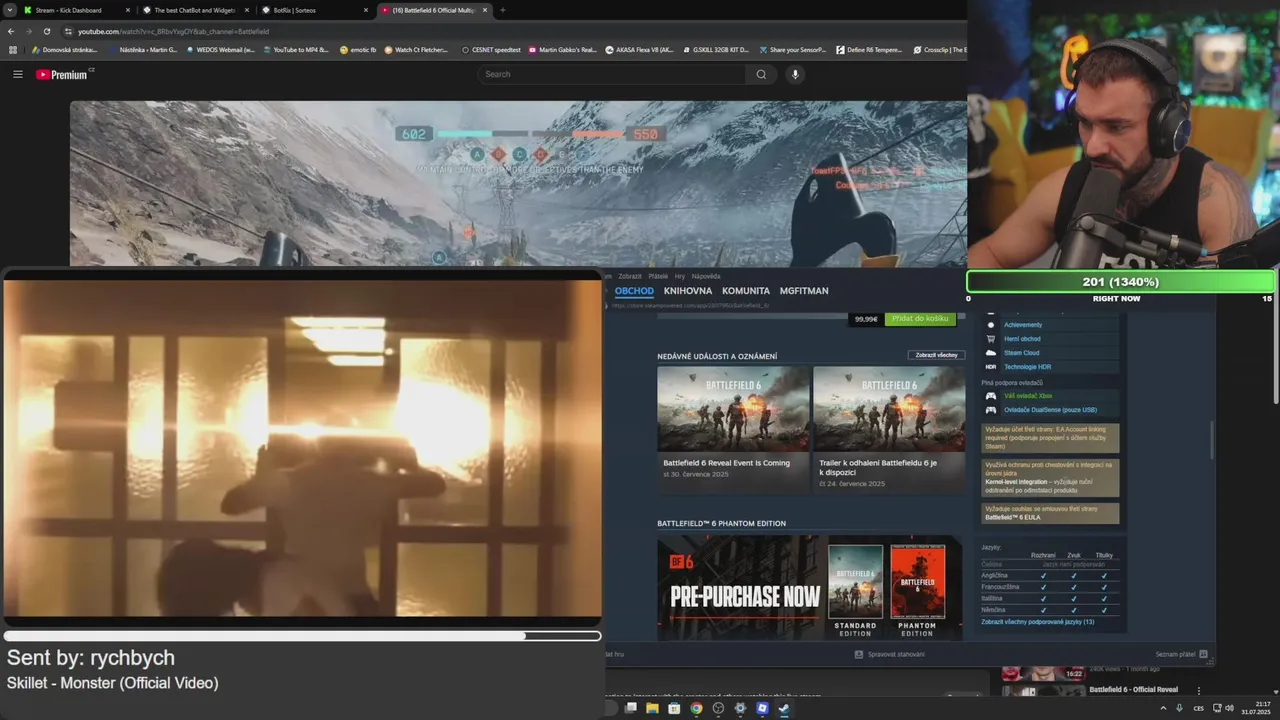Image resolution: width=1280 pixels, height=720 pixels.
Task: Open Steam from taskbar
Action: pos(784,708)
